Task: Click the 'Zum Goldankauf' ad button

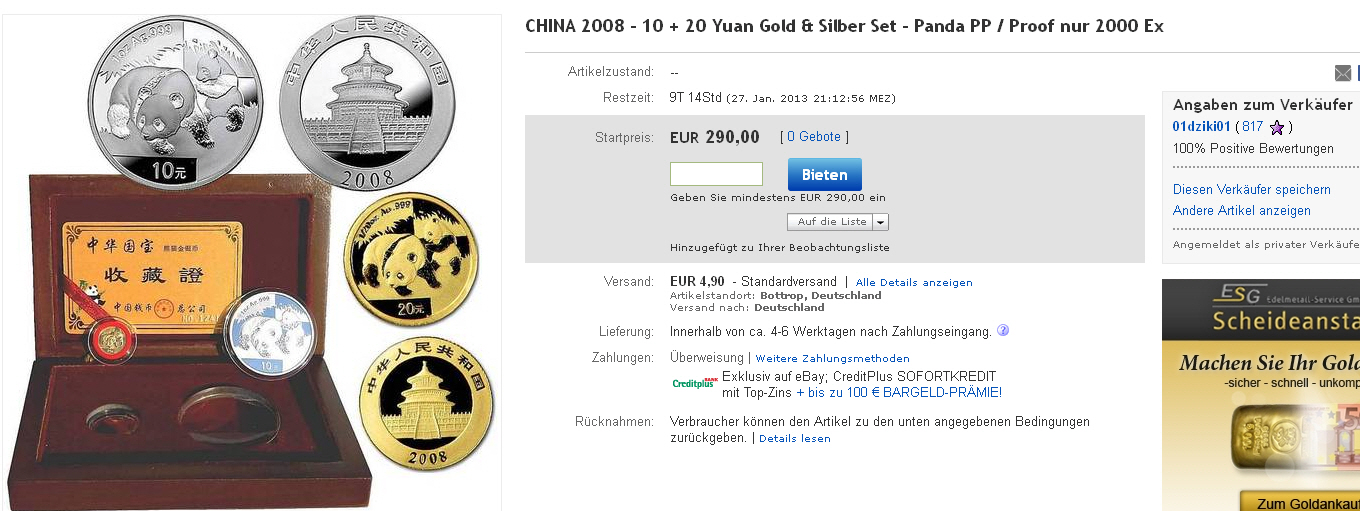Action: pos(1300,502)
